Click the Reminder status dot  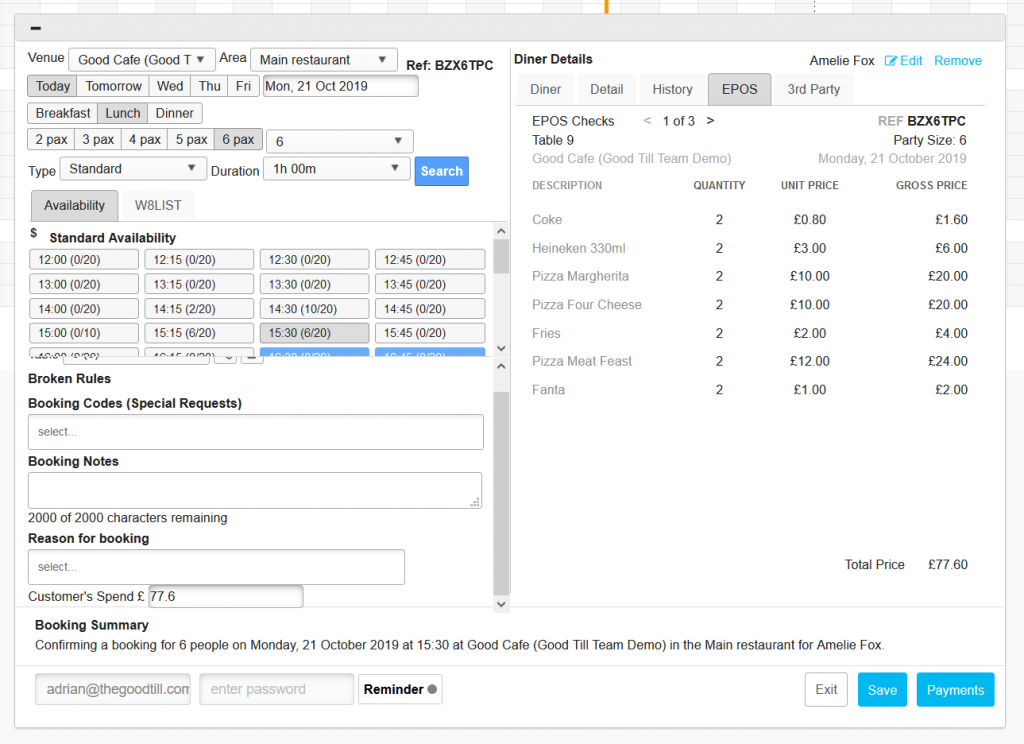[x=432, y=689]
